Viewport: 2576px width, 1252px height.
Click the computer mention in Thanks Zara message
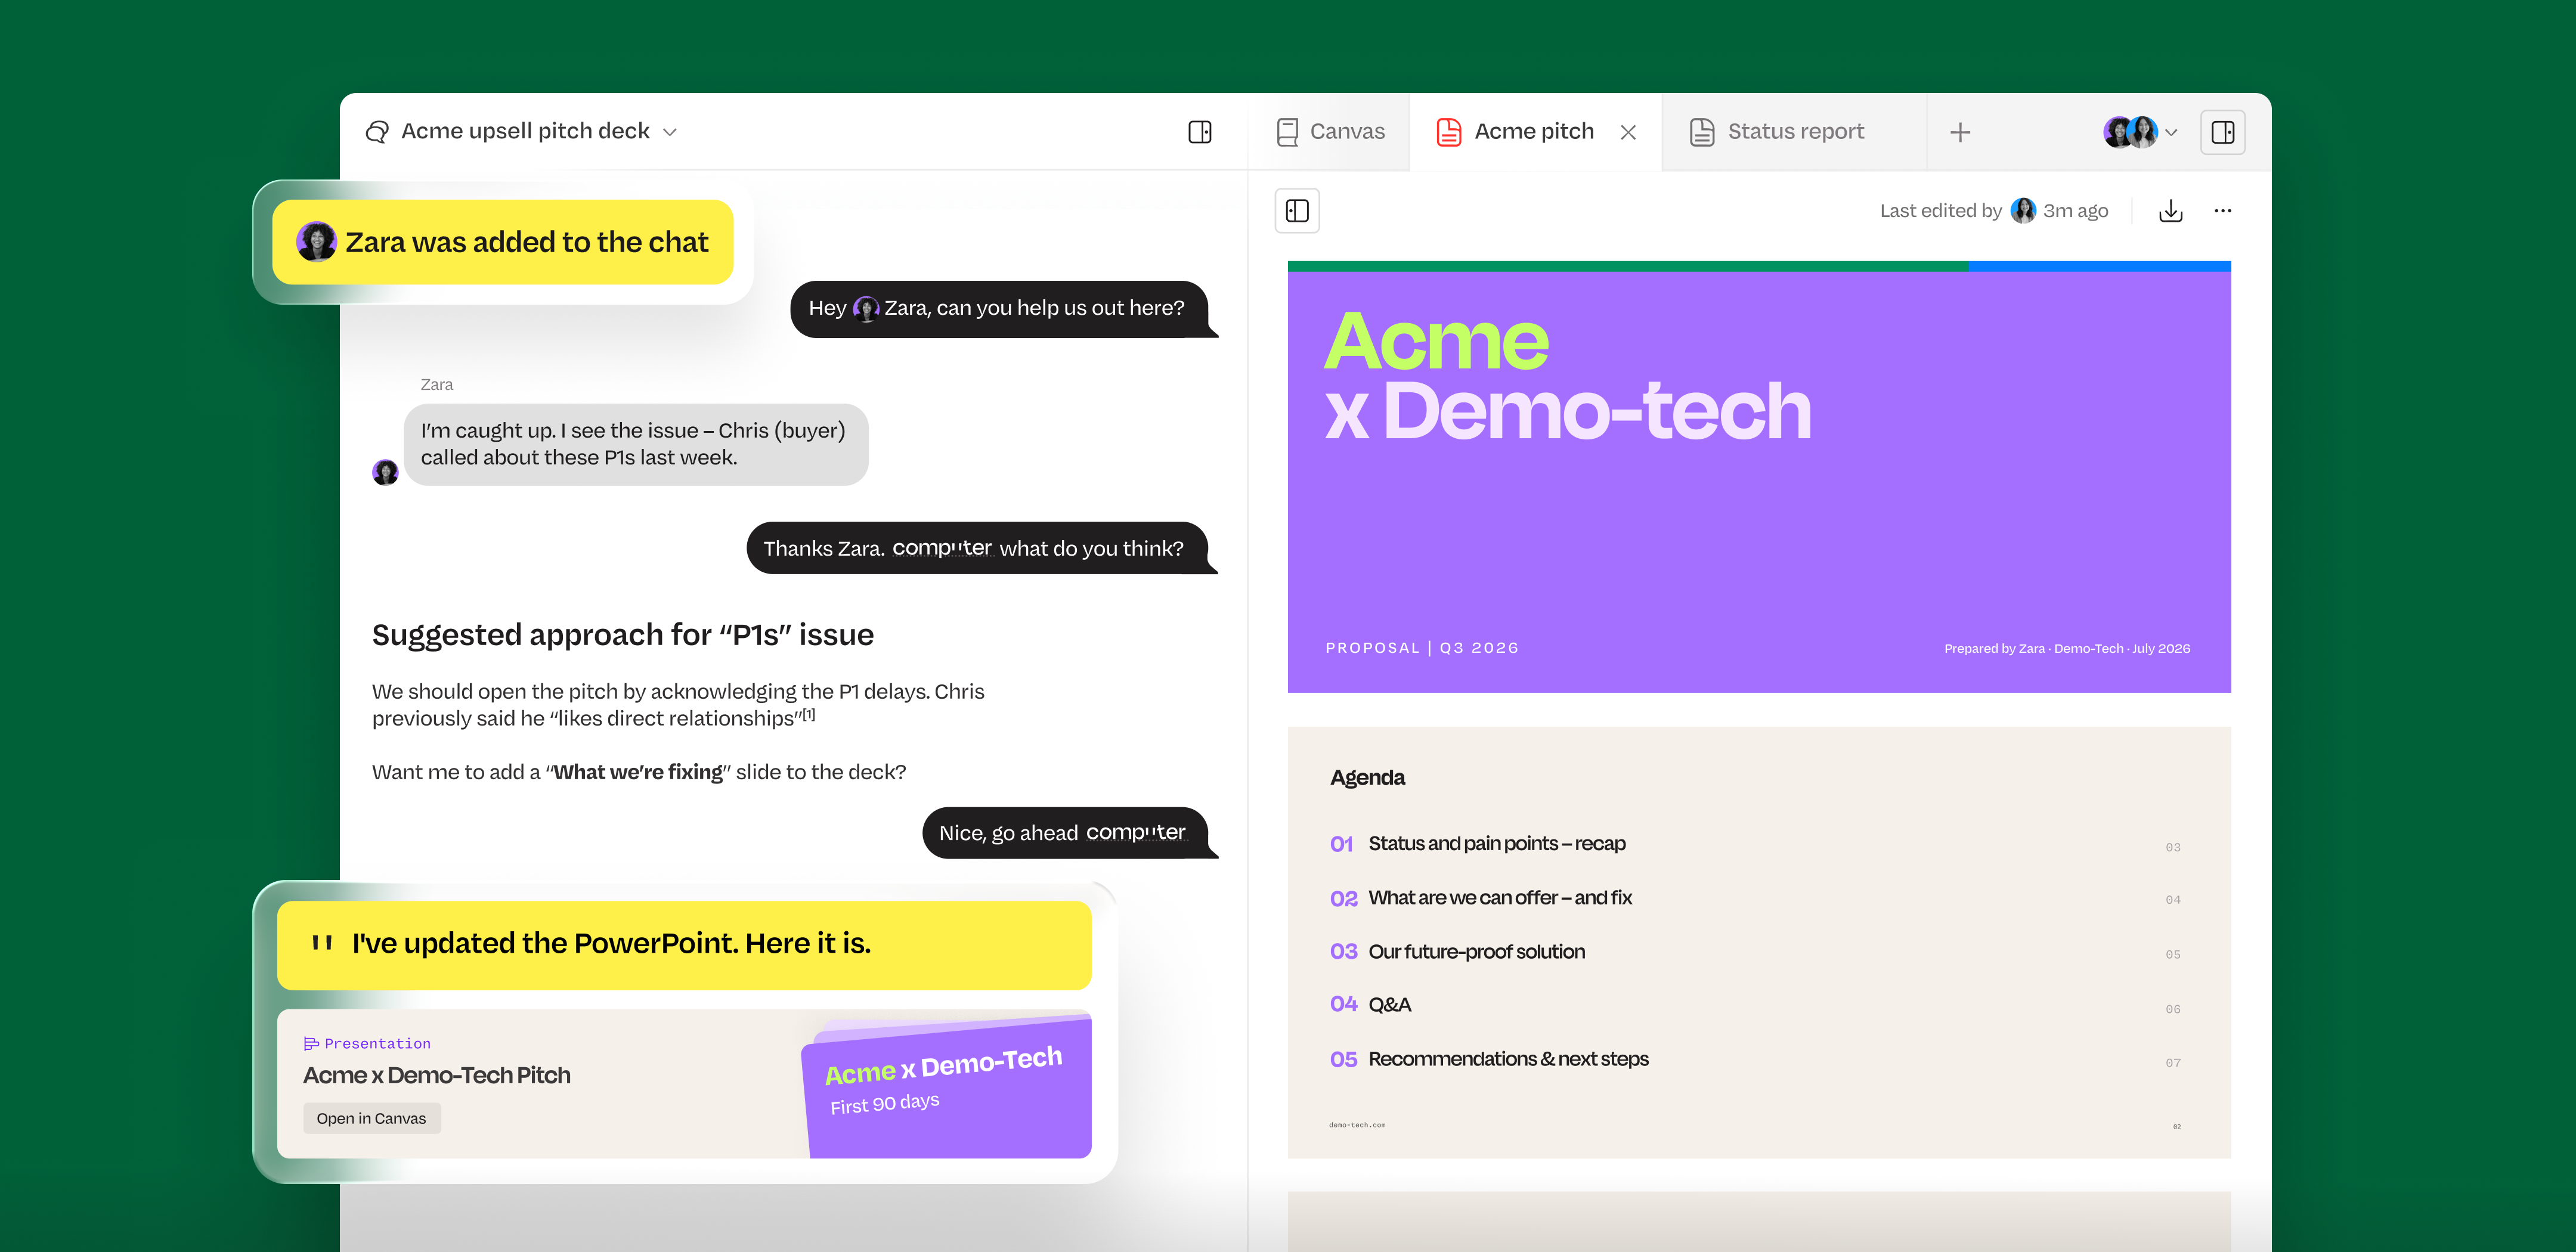[942, 548]
